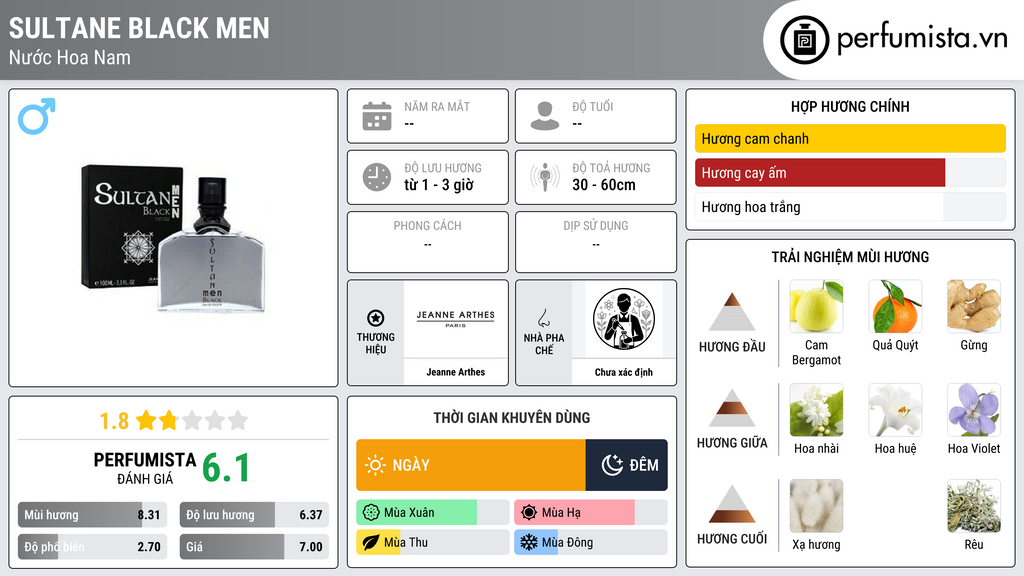Click the Phong cách style box
This screenshot has height=576, width=1024.
(x=428, y=242)
